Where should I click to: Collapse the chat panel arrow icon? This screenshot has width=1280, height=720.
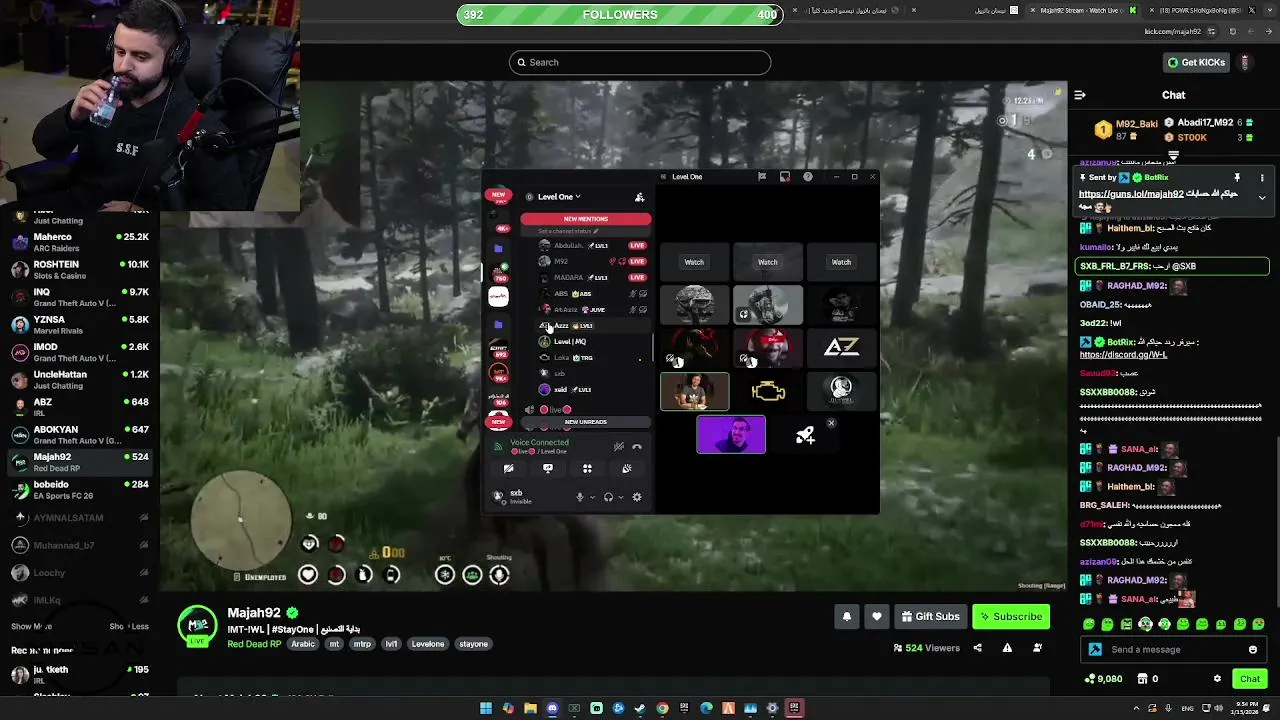click(x=1080, y=95)
